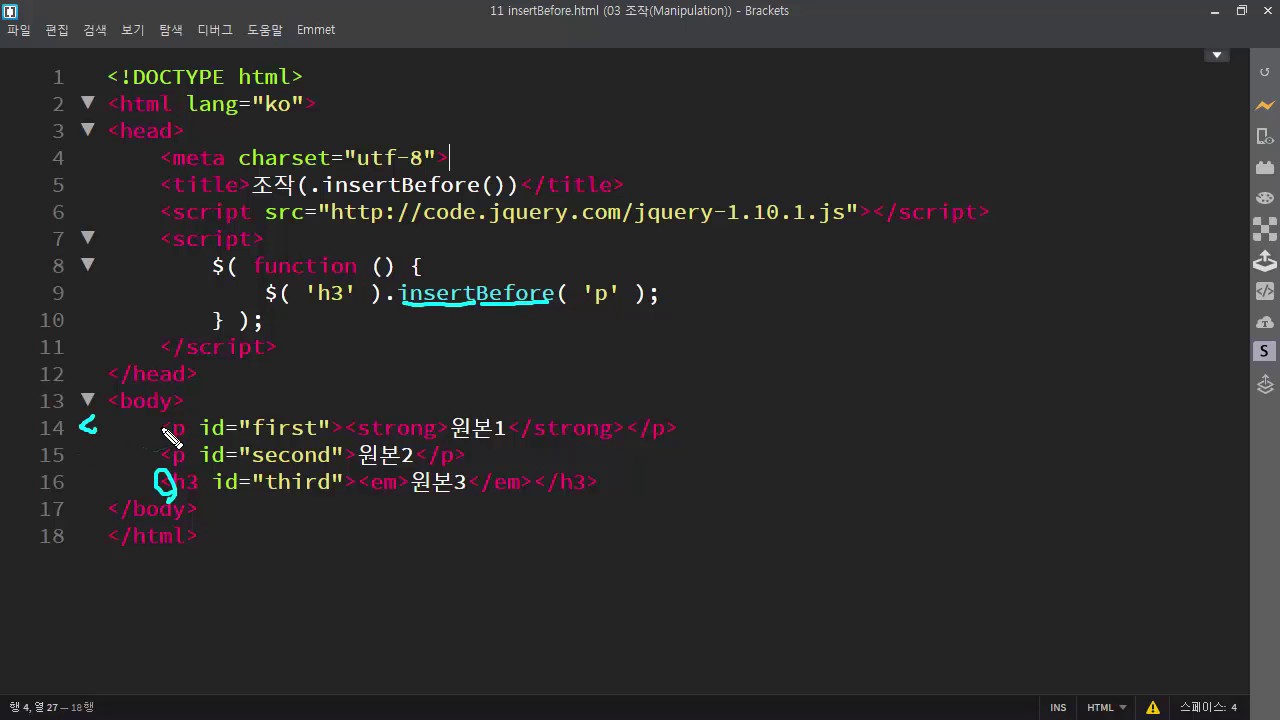Click the "third" id value on line 16
The width and height of the screenshot is (1280, 720).
tap(298, 482)
